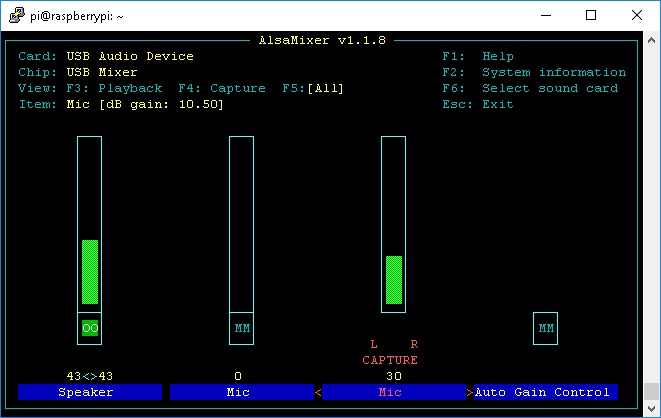661x418 pixels.
Task: Select the Auto Gain Control label
Action: coord(546,392)
